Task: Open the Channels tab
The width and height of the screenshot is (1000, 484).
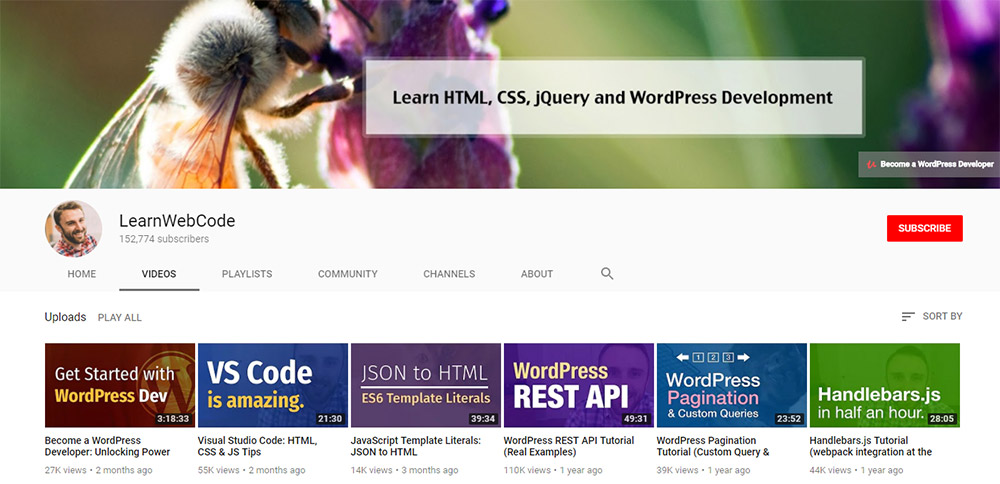Action: click(449, 274)
